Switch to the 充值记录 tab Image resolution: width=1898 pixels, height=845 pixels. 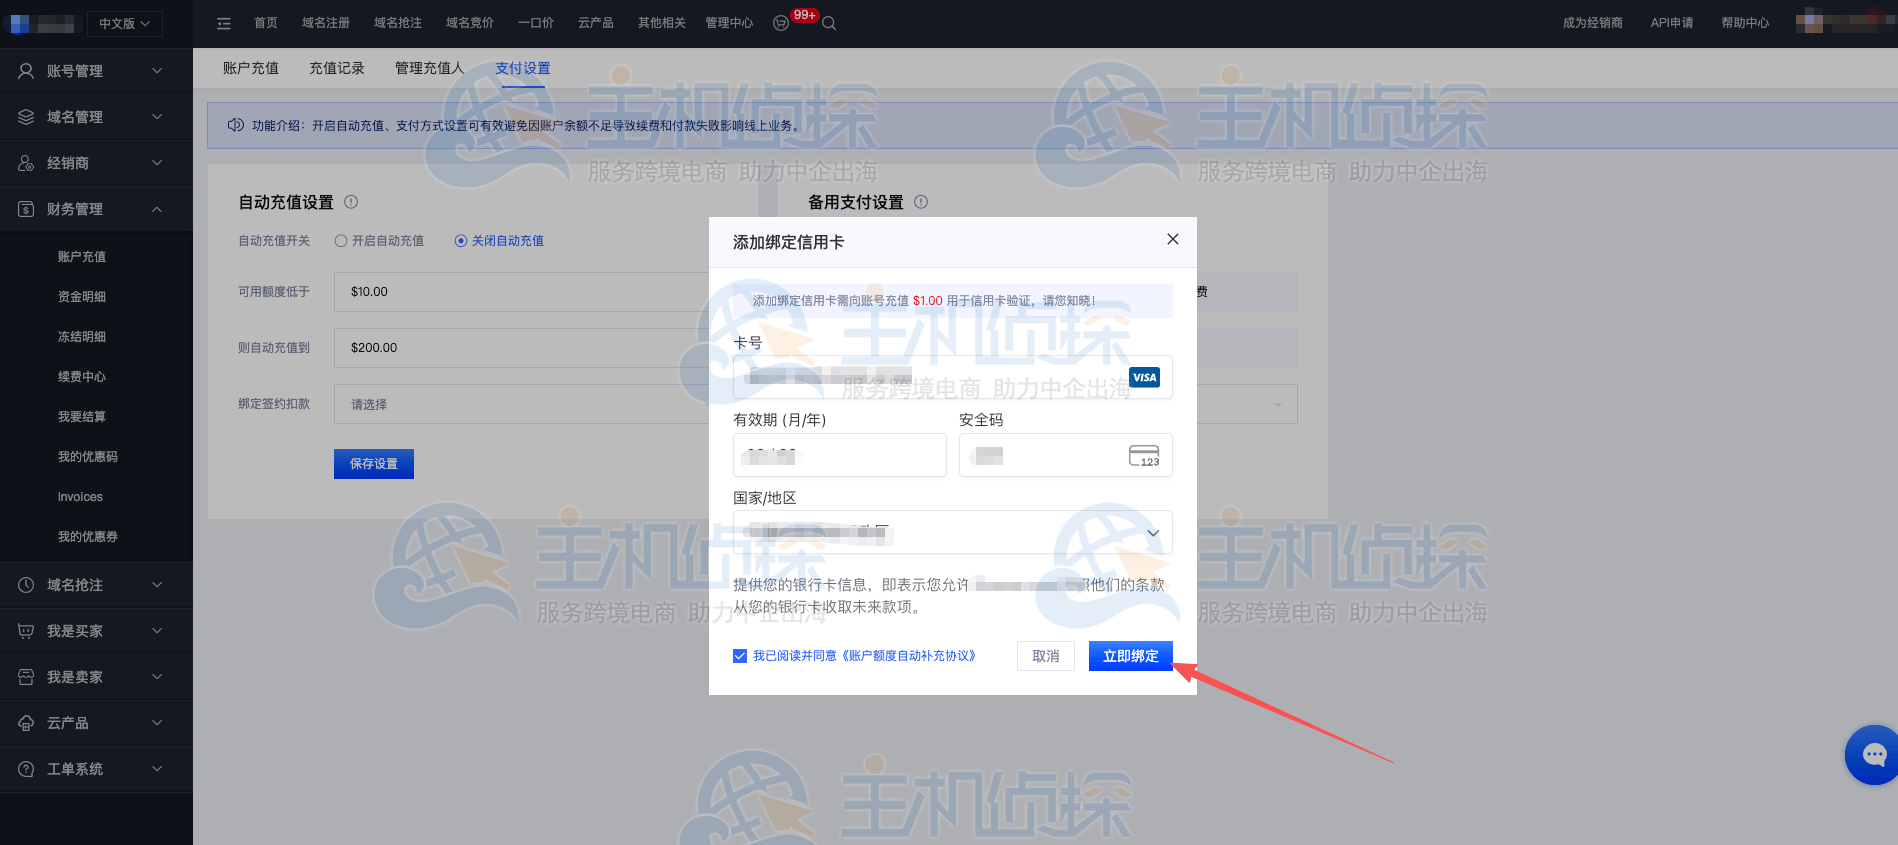tap(337, 68)
